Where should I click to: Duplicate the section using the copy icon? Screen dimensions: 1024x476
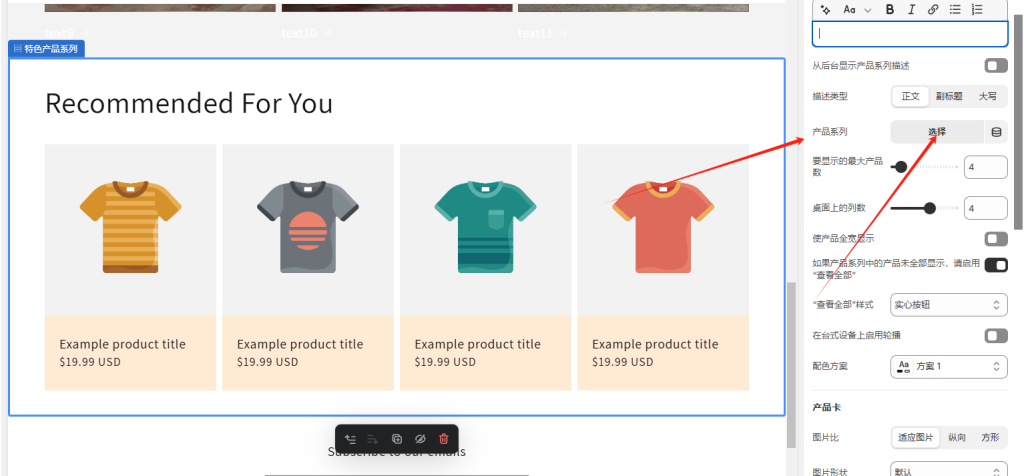[x=397, y=439]
